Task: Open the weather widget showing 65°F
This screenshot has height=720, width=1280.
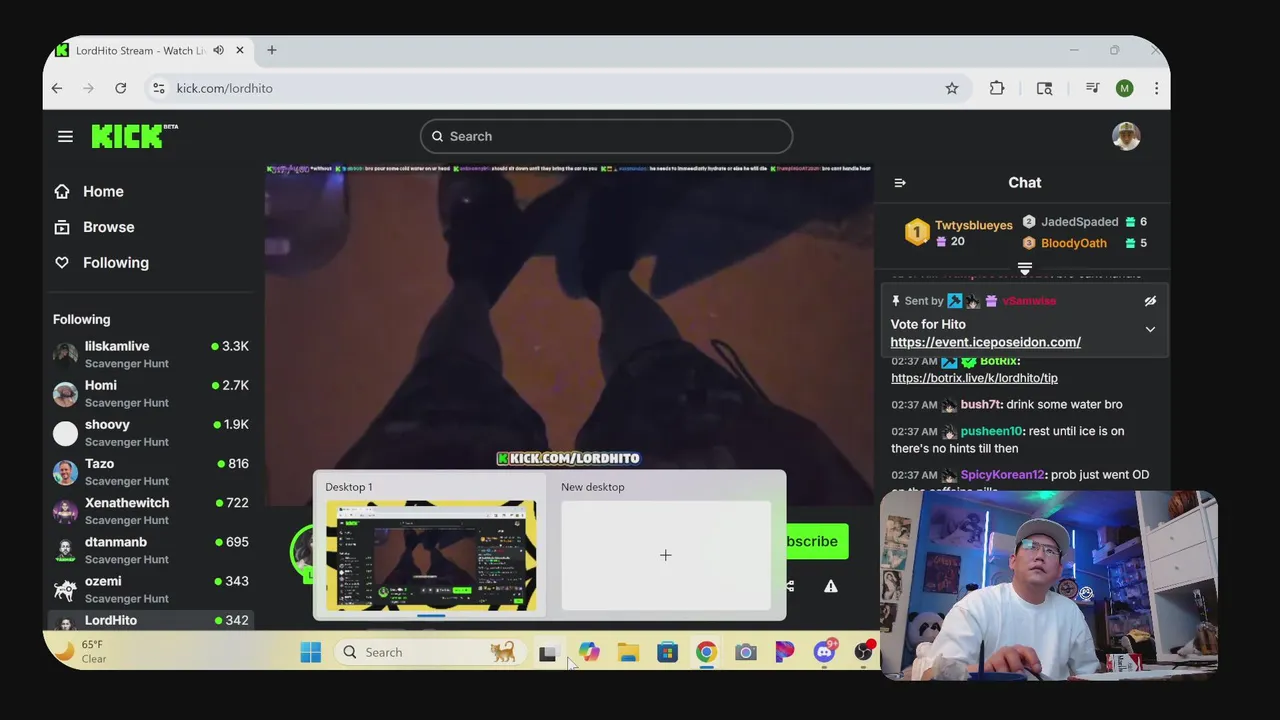Action: point(80,652)
